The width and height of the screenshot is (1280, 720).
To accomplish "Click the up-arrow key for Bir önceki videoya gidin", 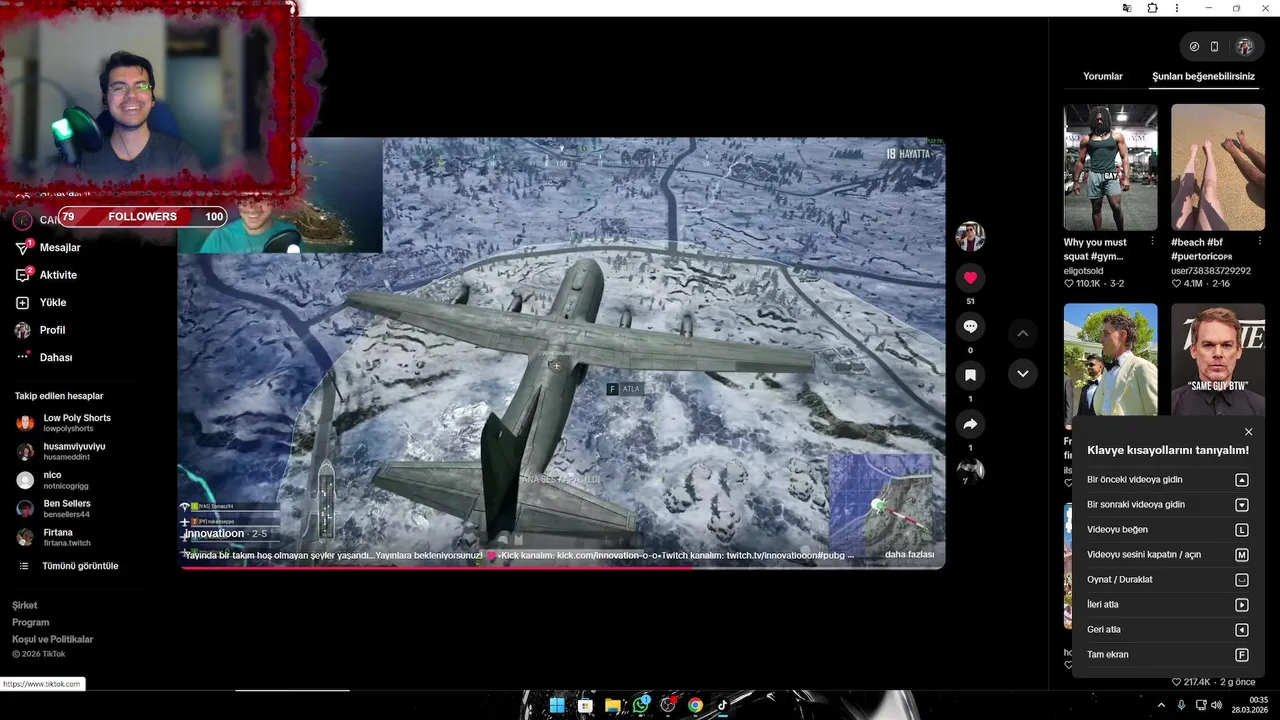I will tap(1242, 480).
